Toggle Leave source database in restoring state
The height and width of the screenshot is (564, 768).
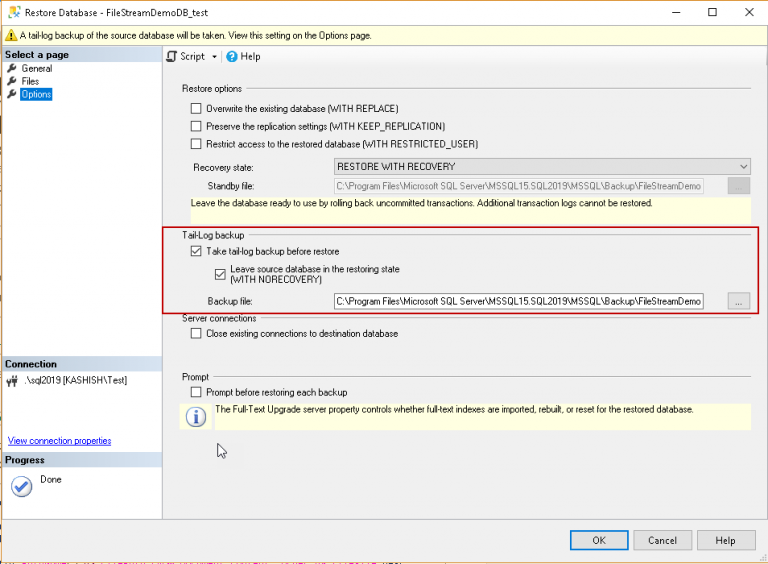pyautogui.click(x=220, y=274)
